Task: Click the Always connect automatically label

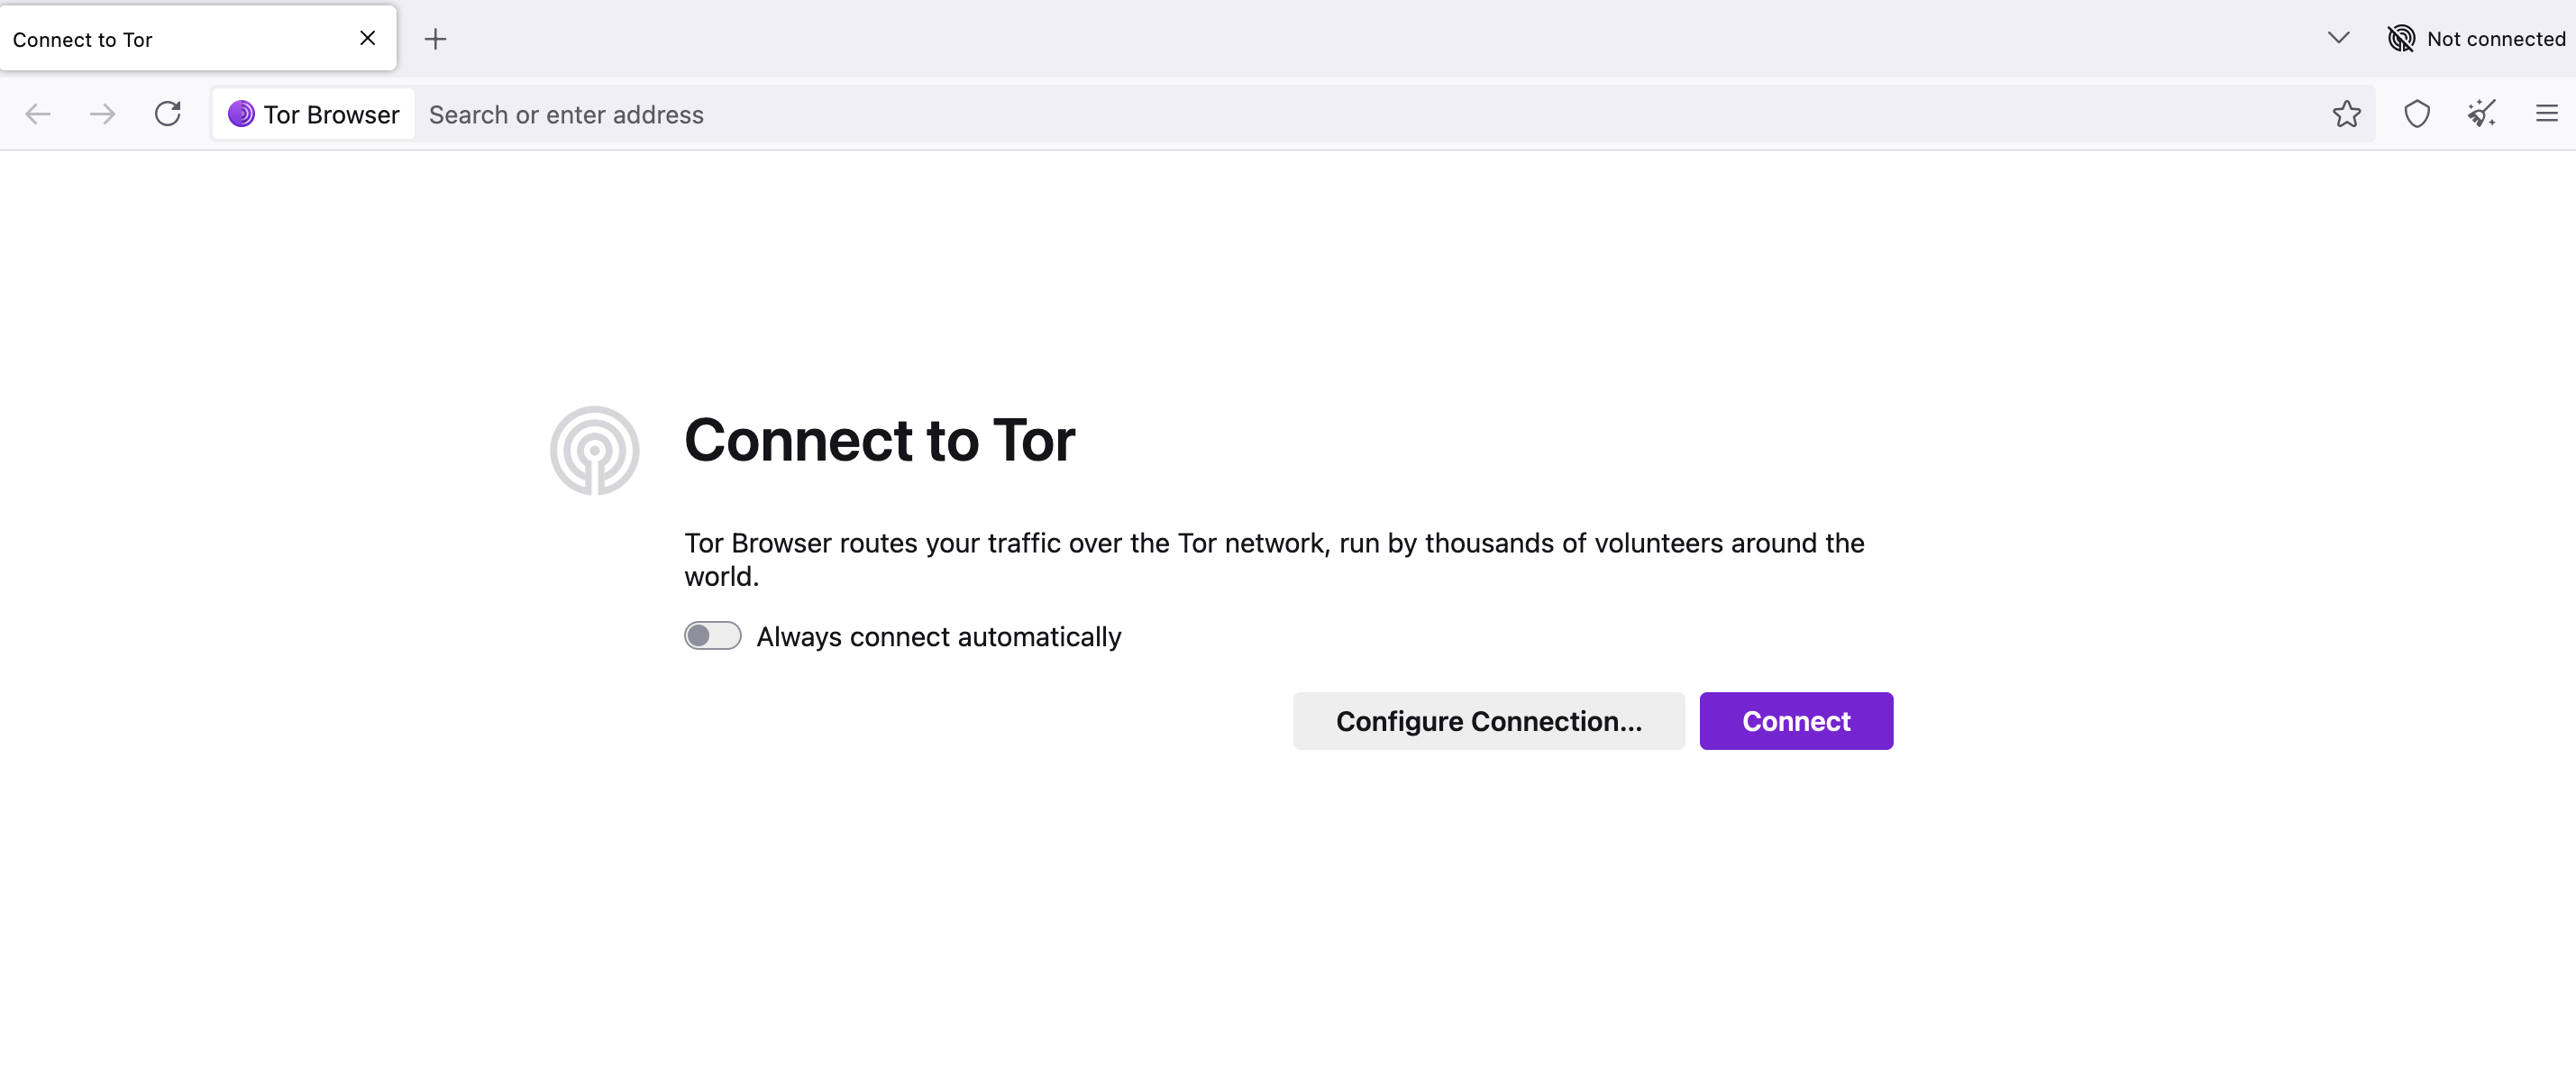Action: click(938, 637)
